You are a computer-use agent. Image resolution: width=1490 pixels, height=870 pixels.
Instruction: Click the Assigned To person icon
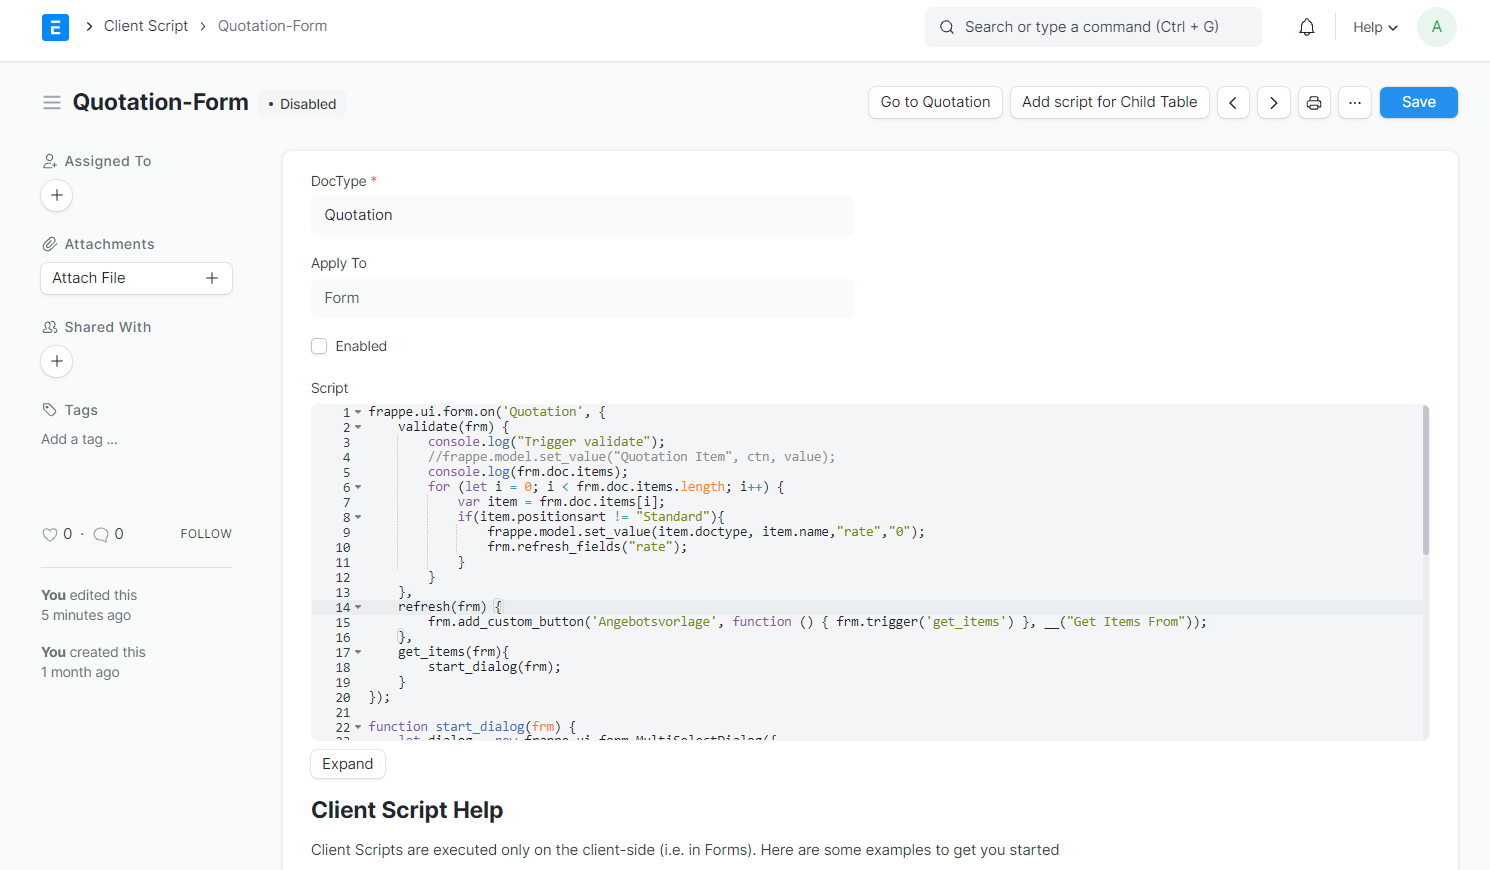49,161
